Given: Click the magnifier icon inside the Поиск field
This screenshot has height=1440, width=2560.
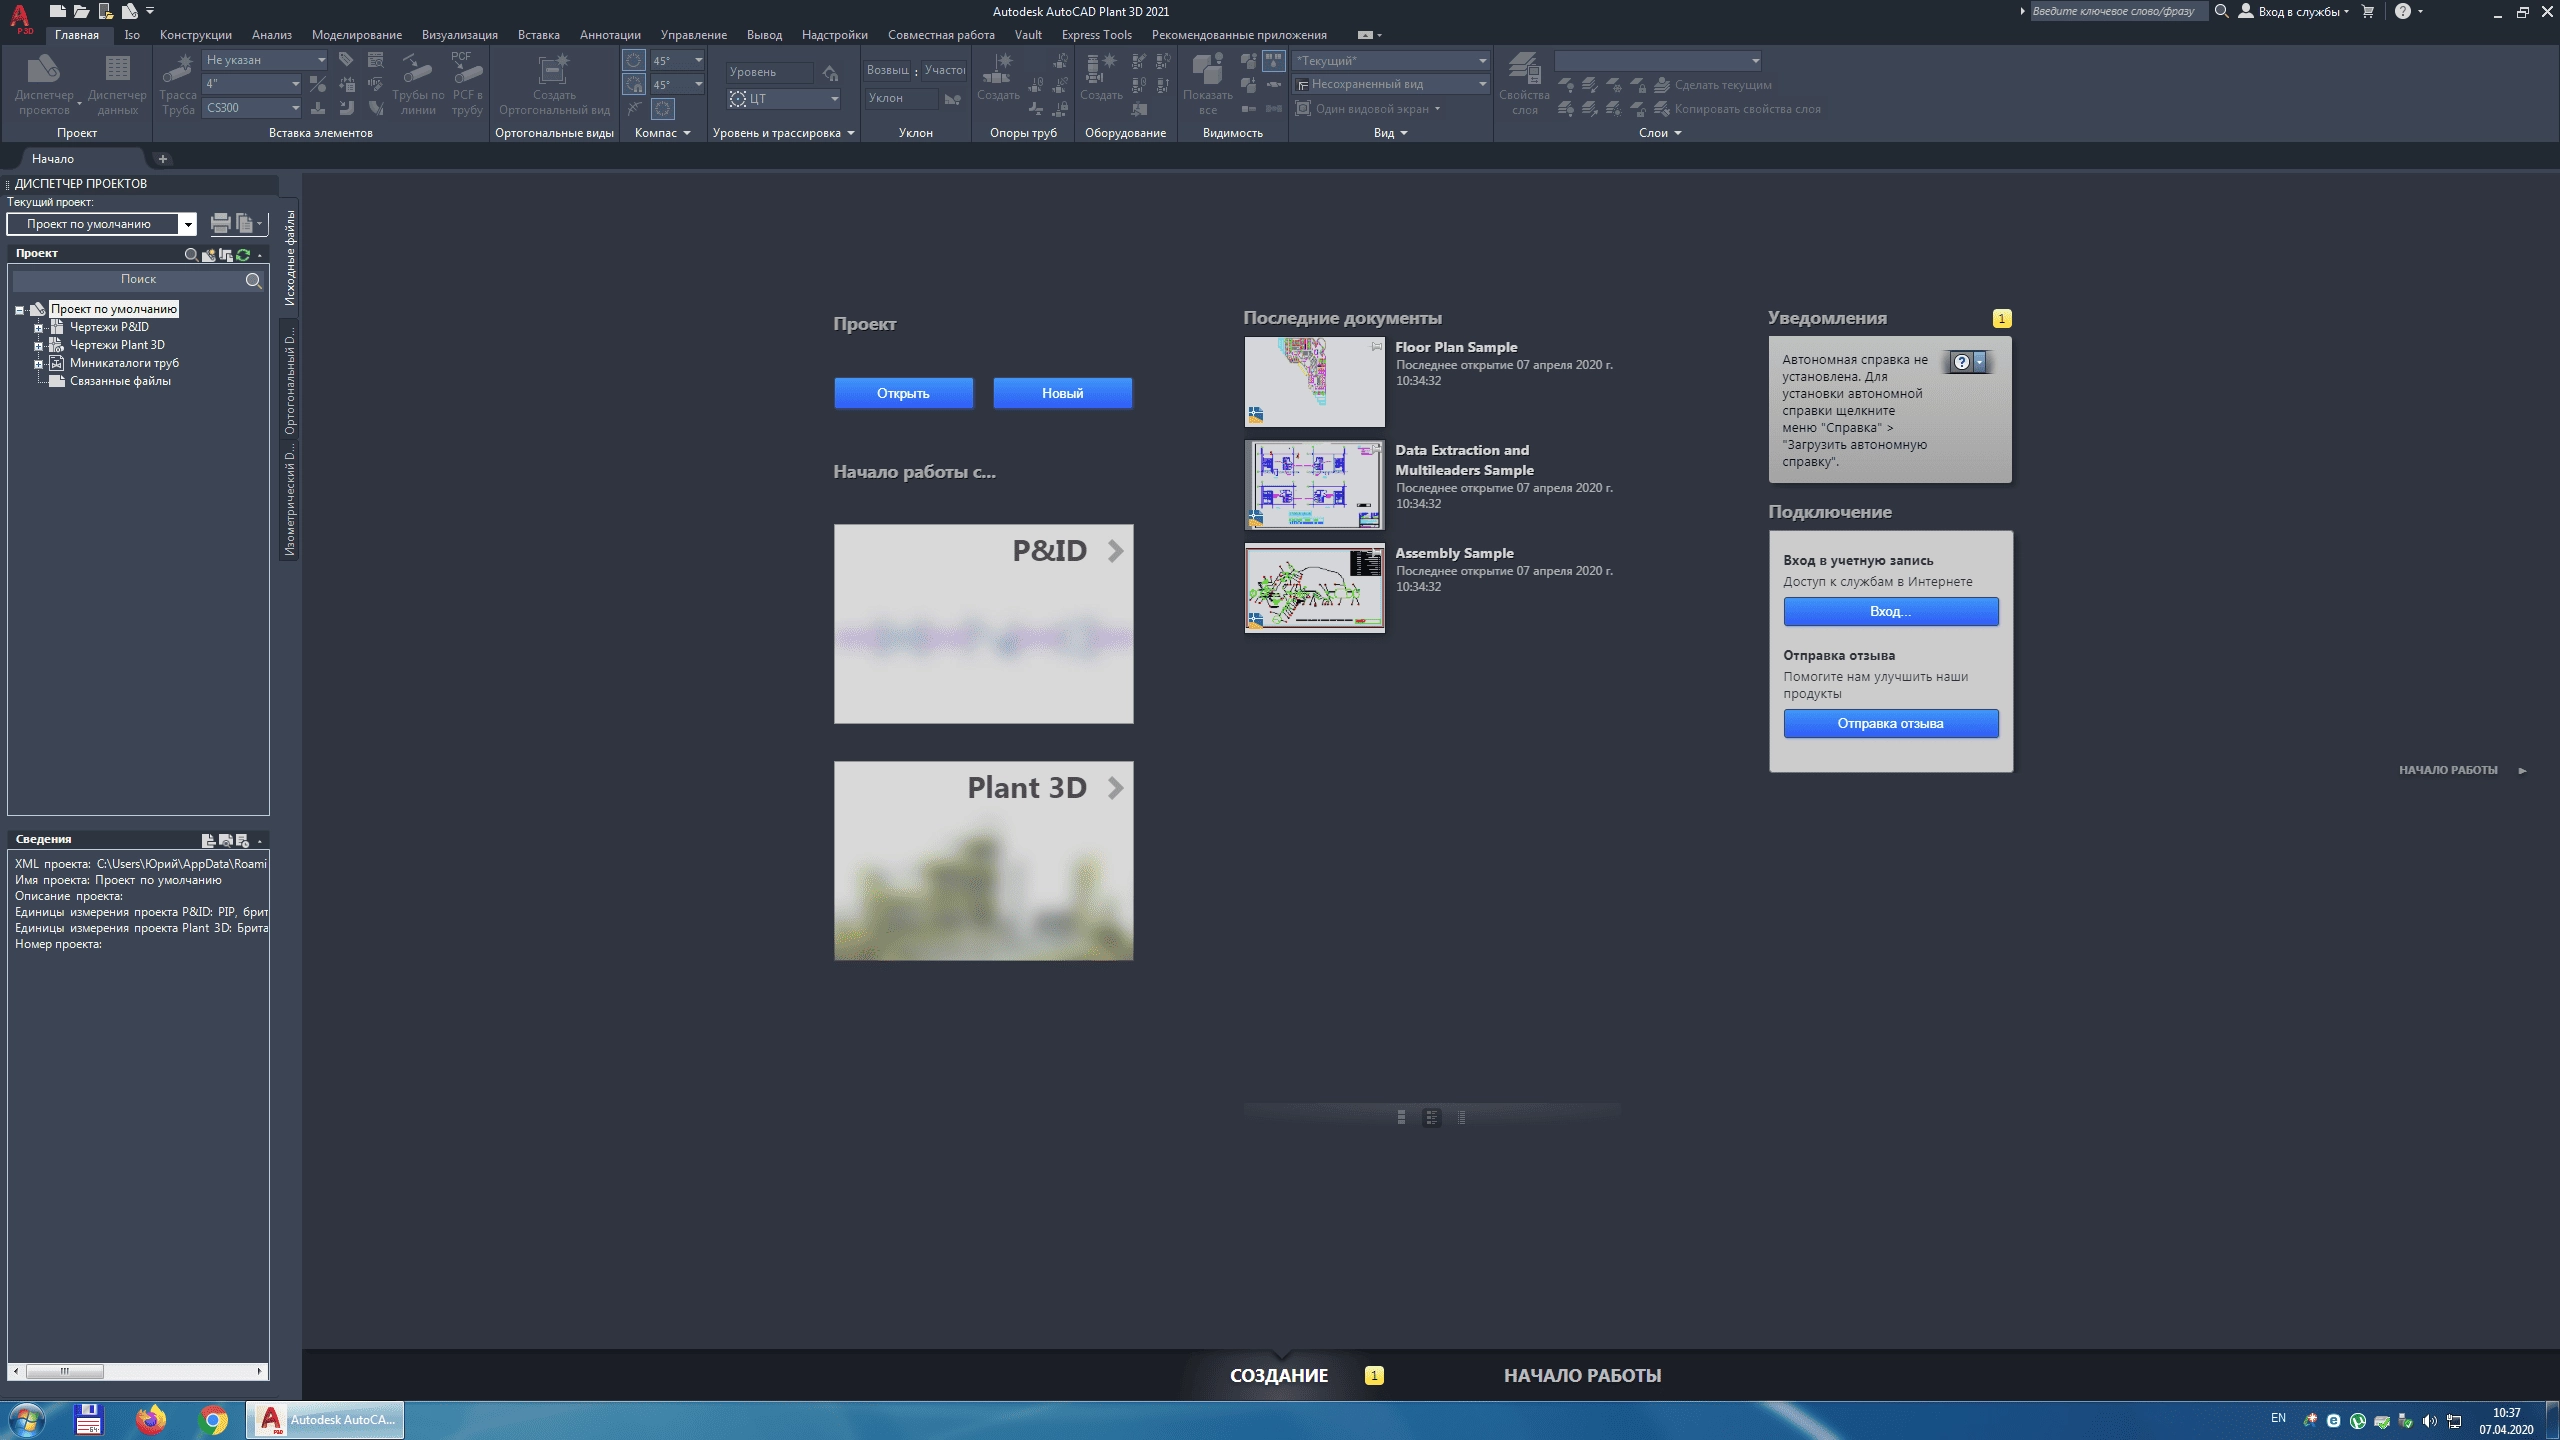Looking at the screenshot, I should click(254, 281).
